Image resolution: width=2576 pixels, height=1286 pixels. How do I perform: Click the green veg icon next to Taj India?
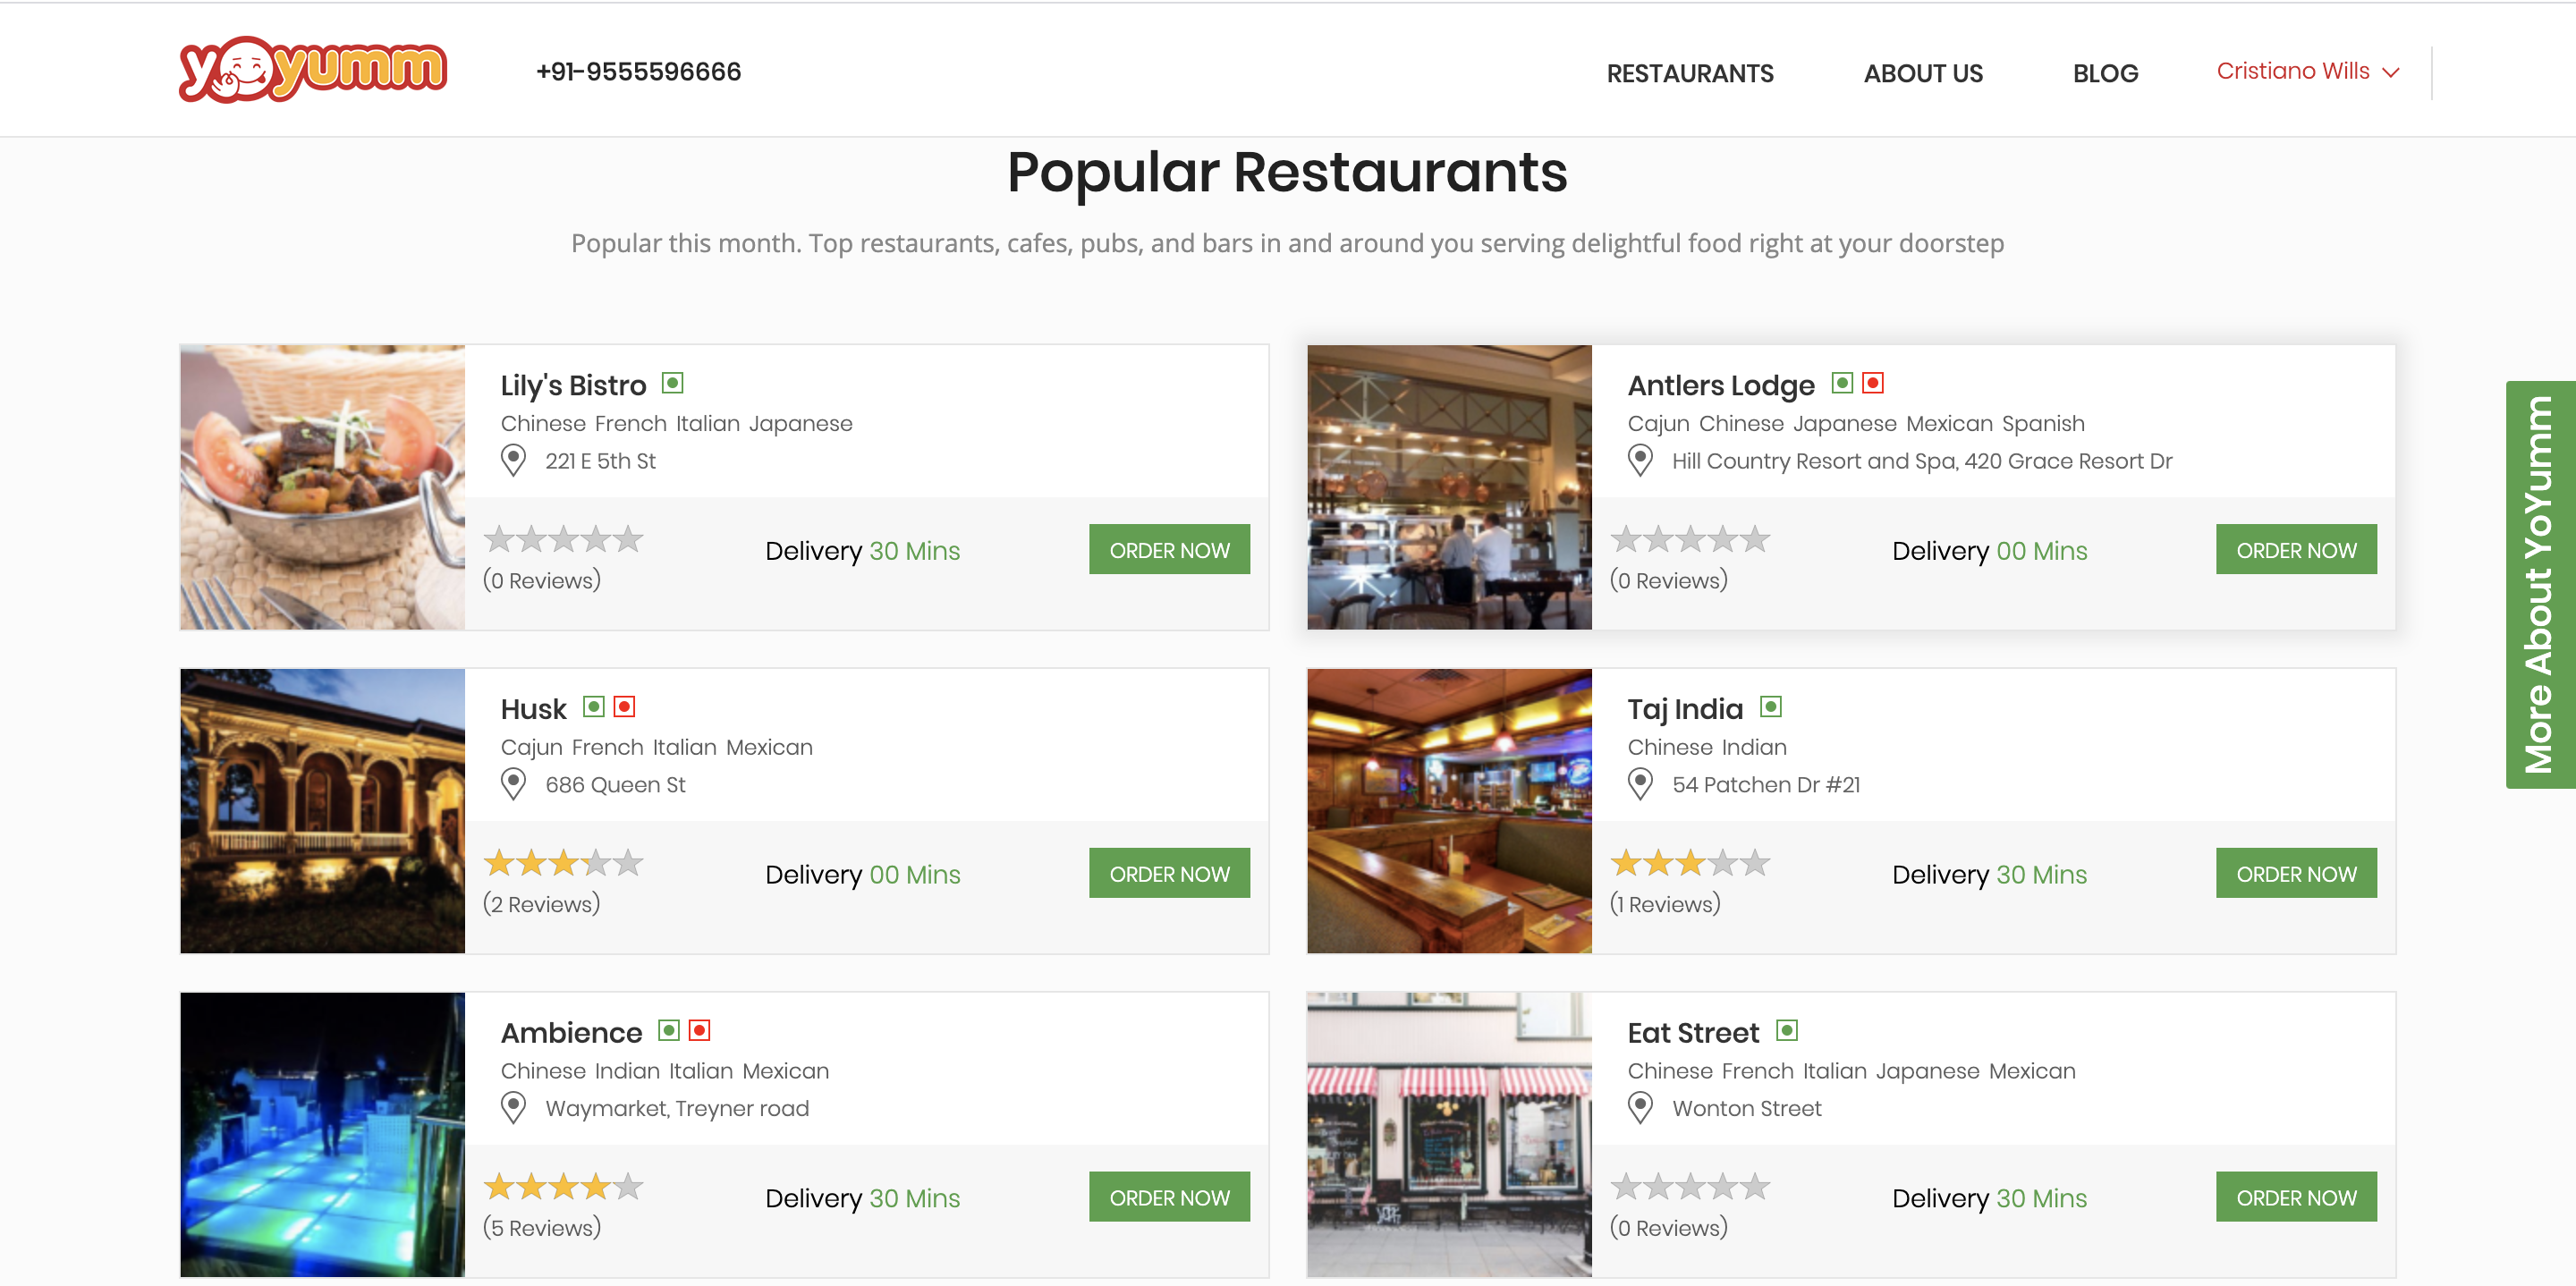pyautogui.click(x=1771, y=707)
